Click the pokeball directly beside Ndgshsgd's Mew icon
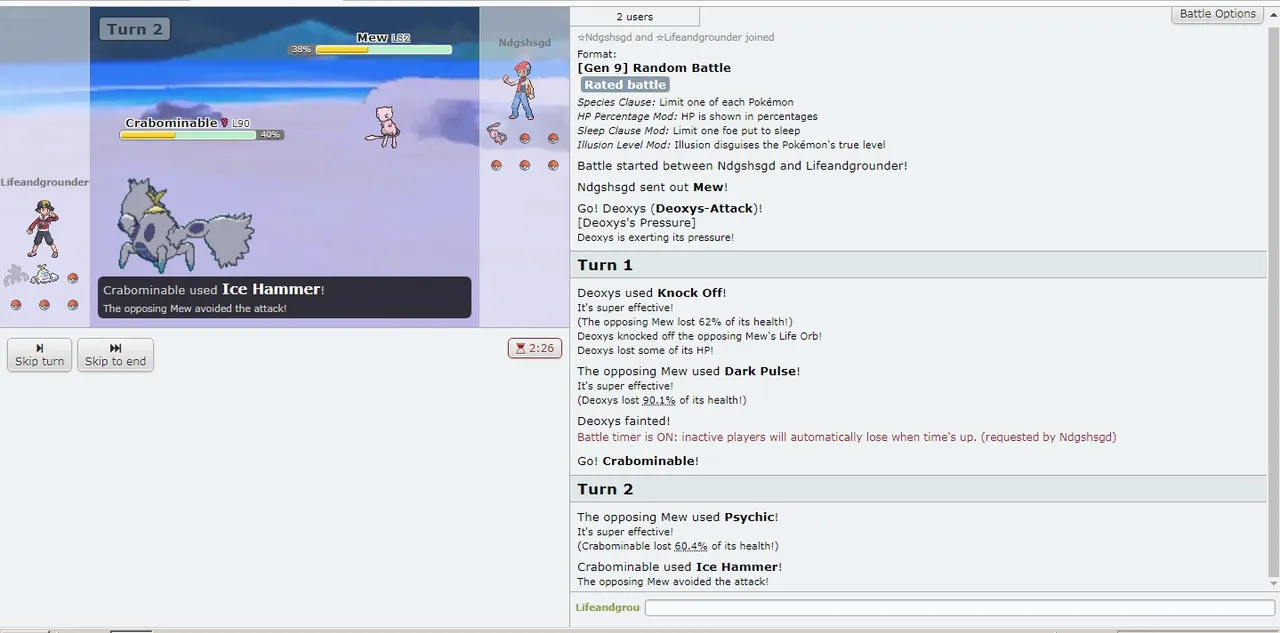1280x633 pixels. coord(525,138)
